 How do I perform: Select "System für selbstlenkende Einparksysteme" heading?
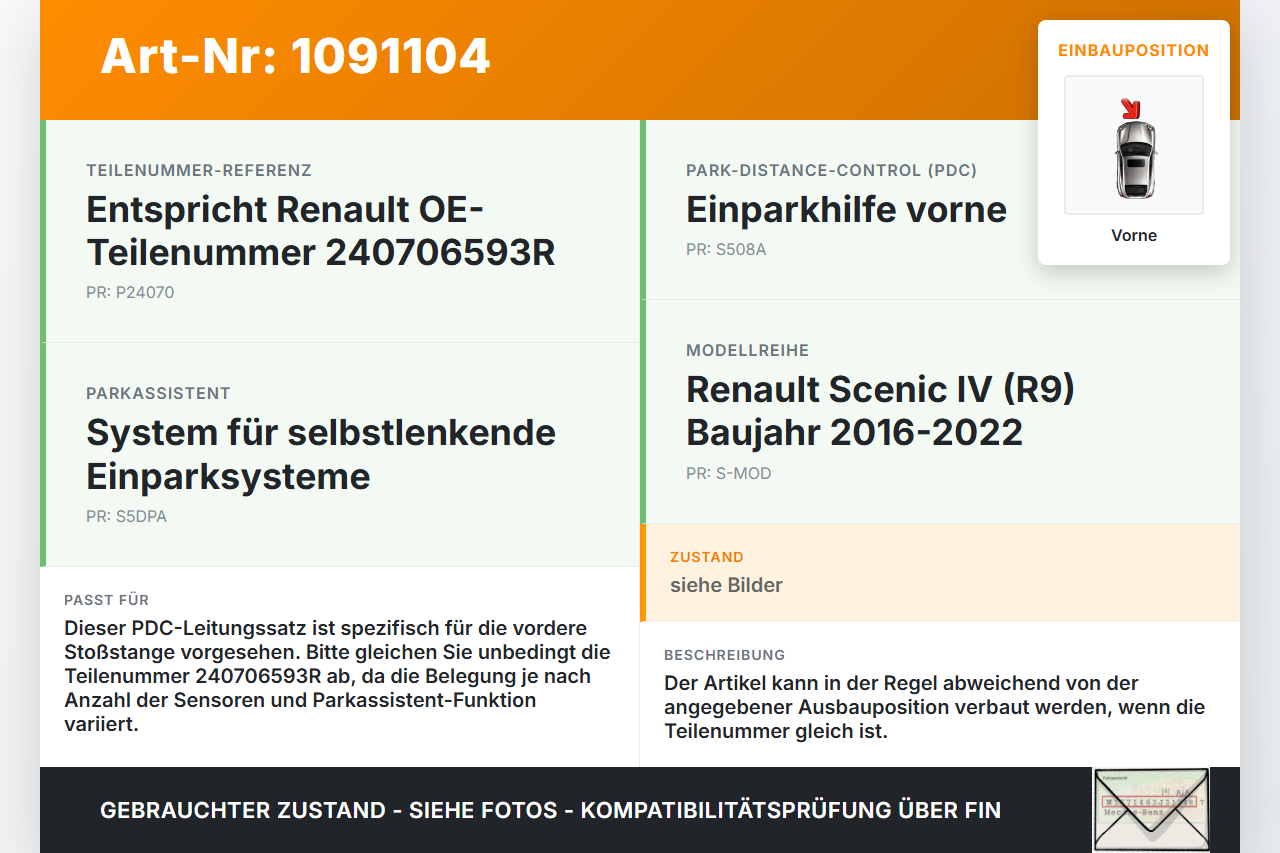pos(321,454)
